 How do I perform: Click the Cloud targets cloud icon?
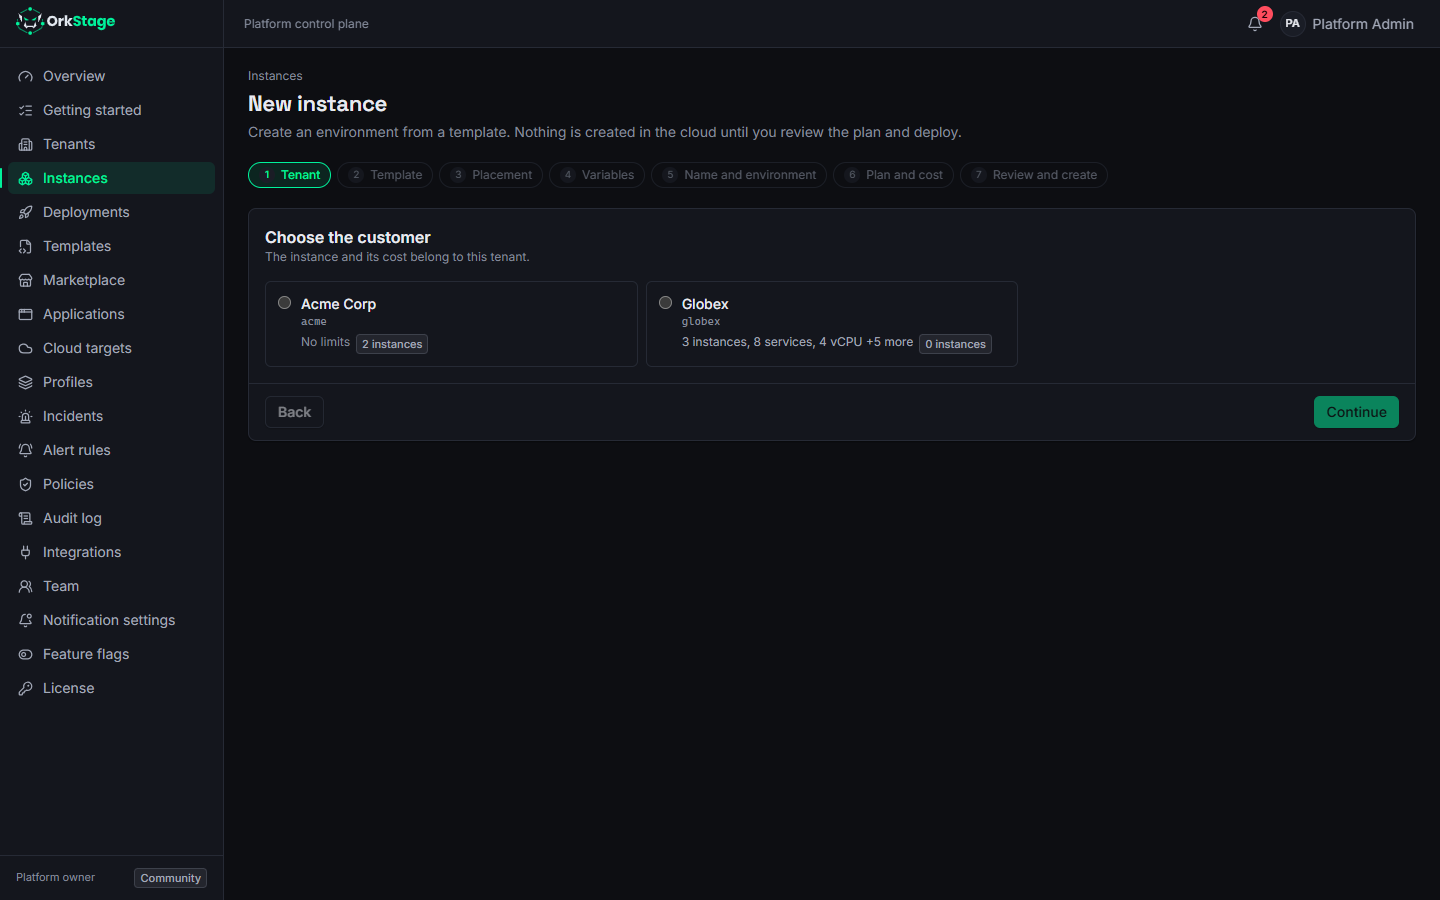[25, 348]
